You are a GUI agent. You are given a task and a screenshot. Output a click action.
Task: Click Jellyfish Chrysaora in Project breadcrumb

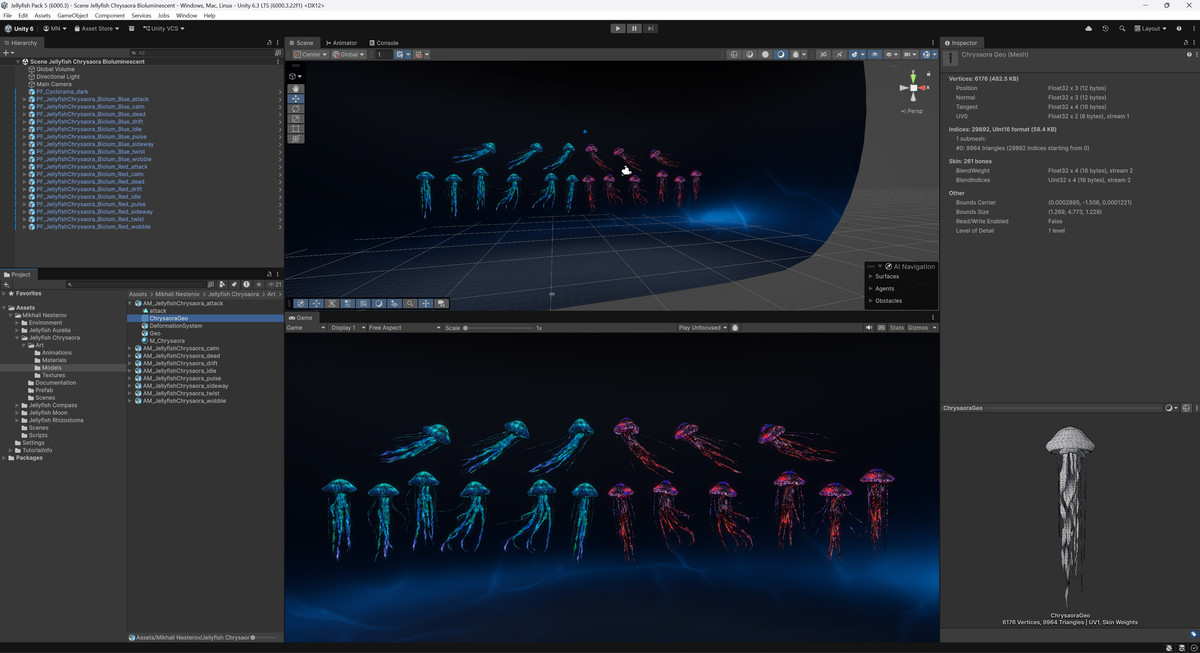tap(234, 294)
